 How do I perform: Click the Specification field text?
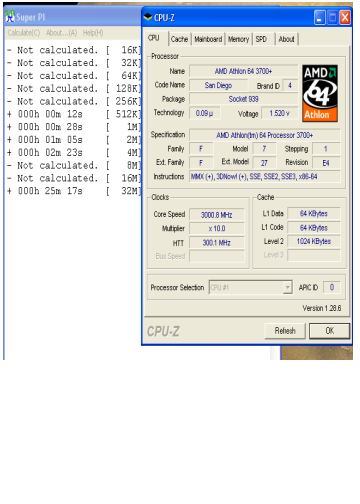[x=265, y=135]
